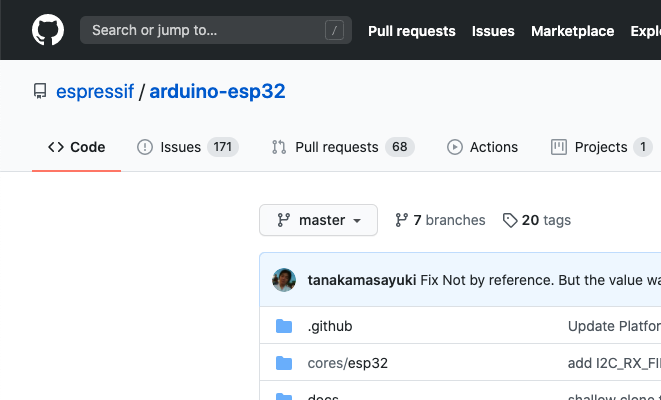This screenshot has width=661, height=400.
Task: Click the repository icon beside espressif
Action: pyautogui.click(x=40, y=91)
